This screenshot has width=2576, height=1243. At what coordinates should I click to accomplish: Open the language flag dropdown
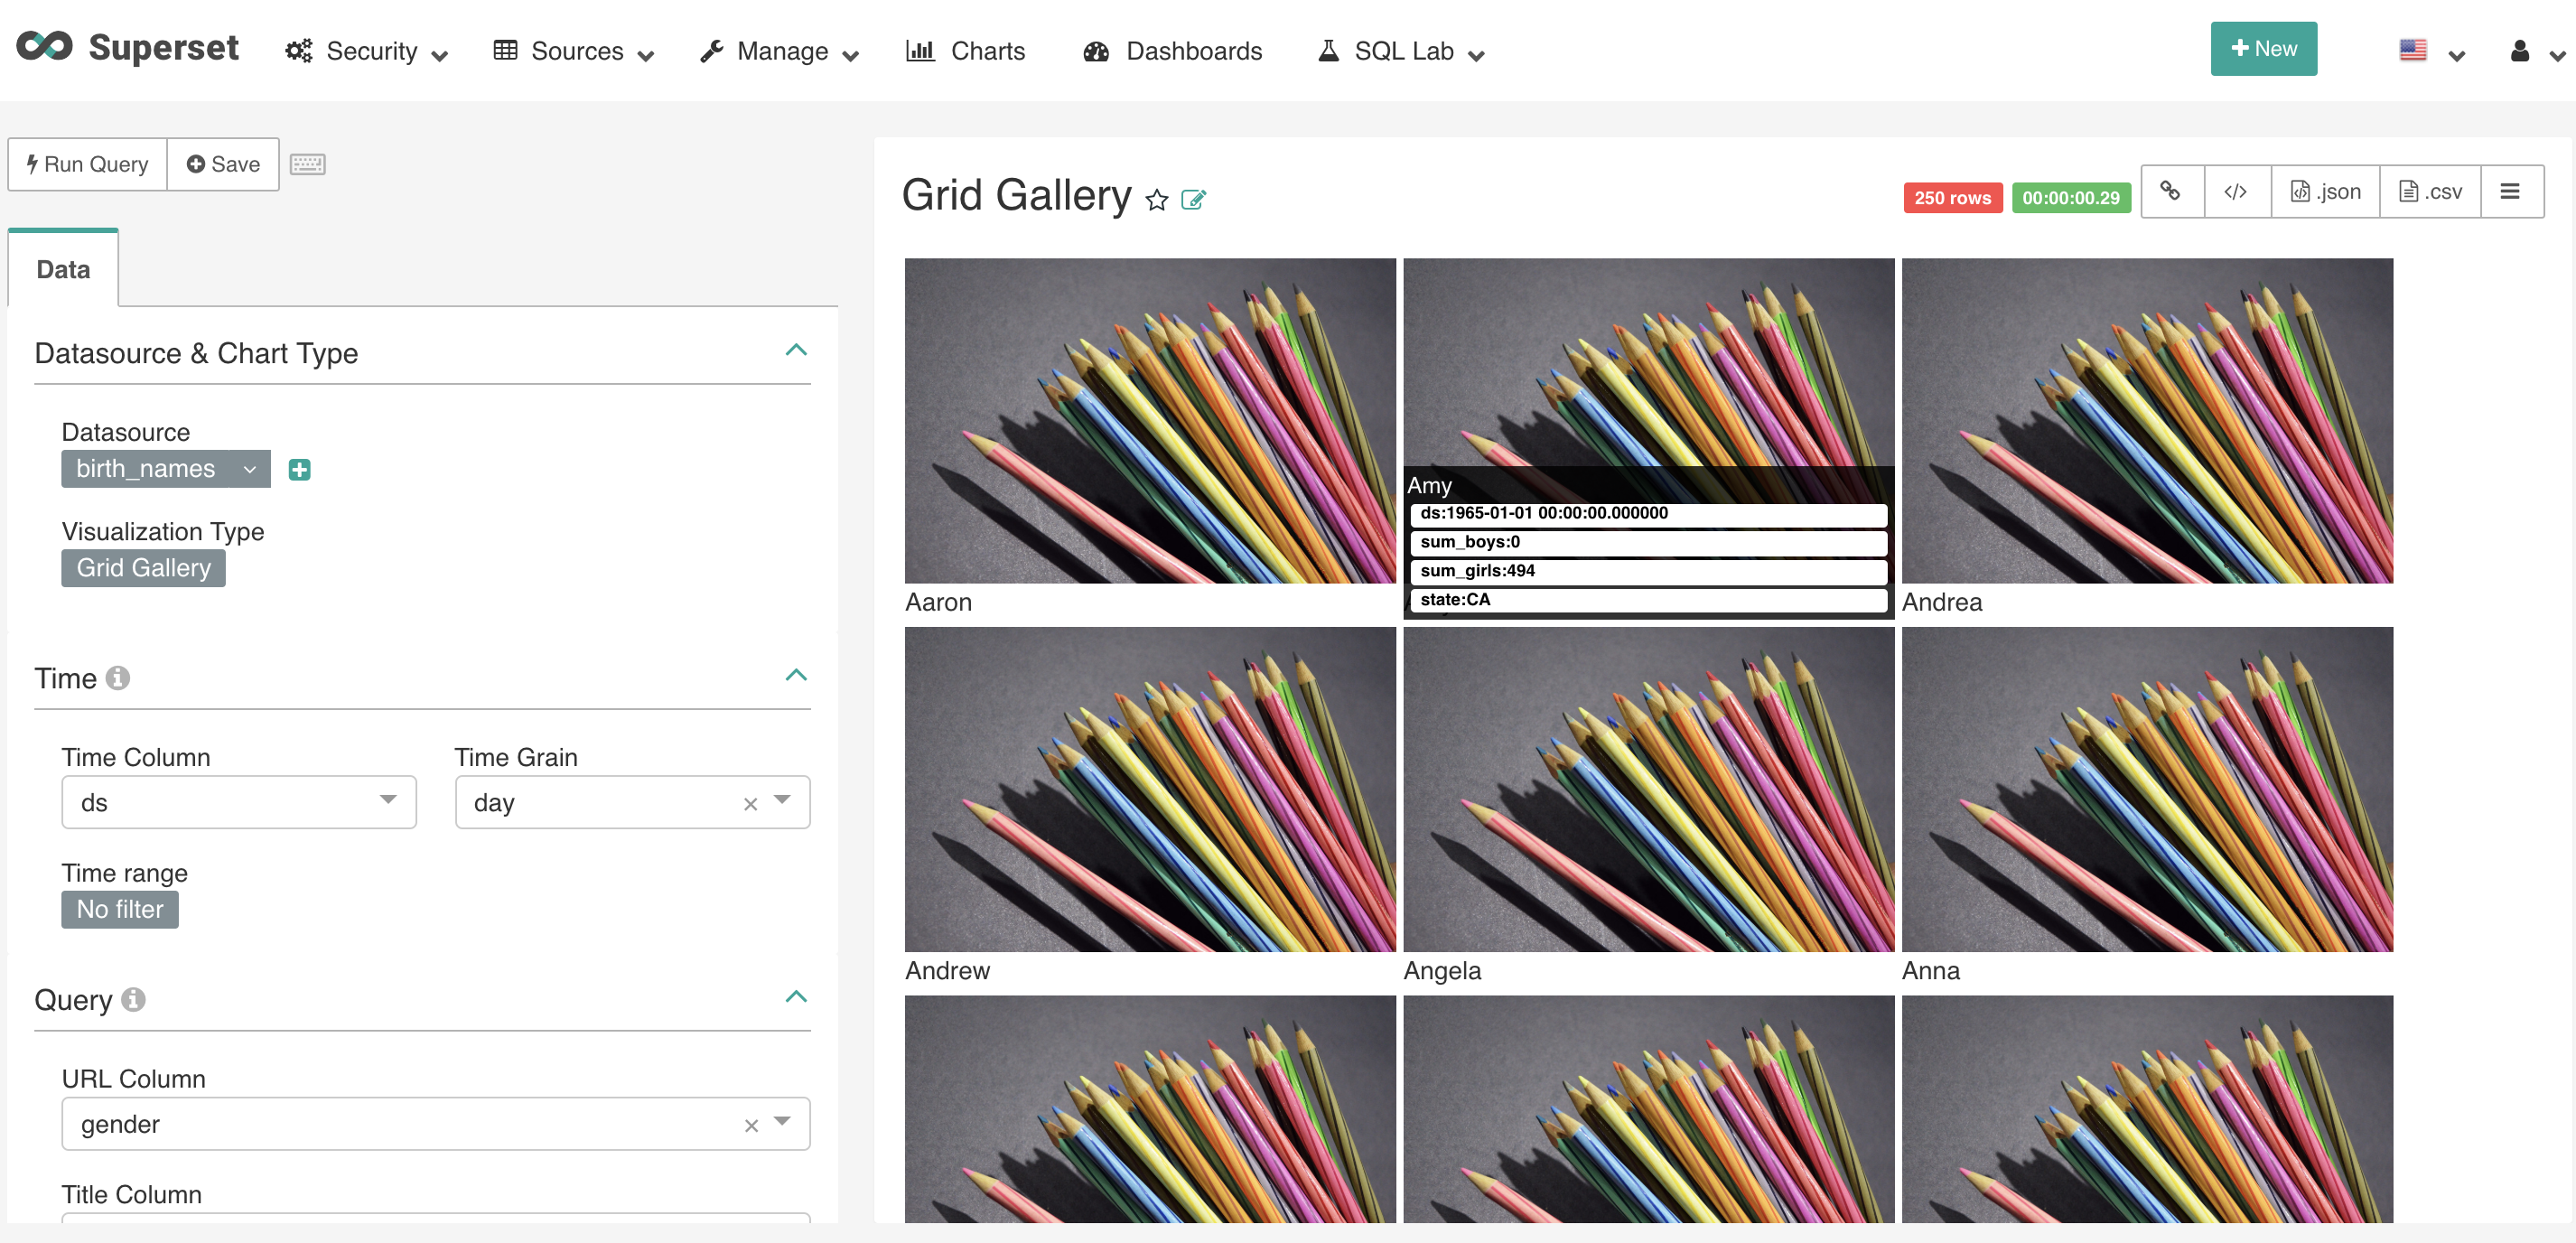[x=2430, y=52]
